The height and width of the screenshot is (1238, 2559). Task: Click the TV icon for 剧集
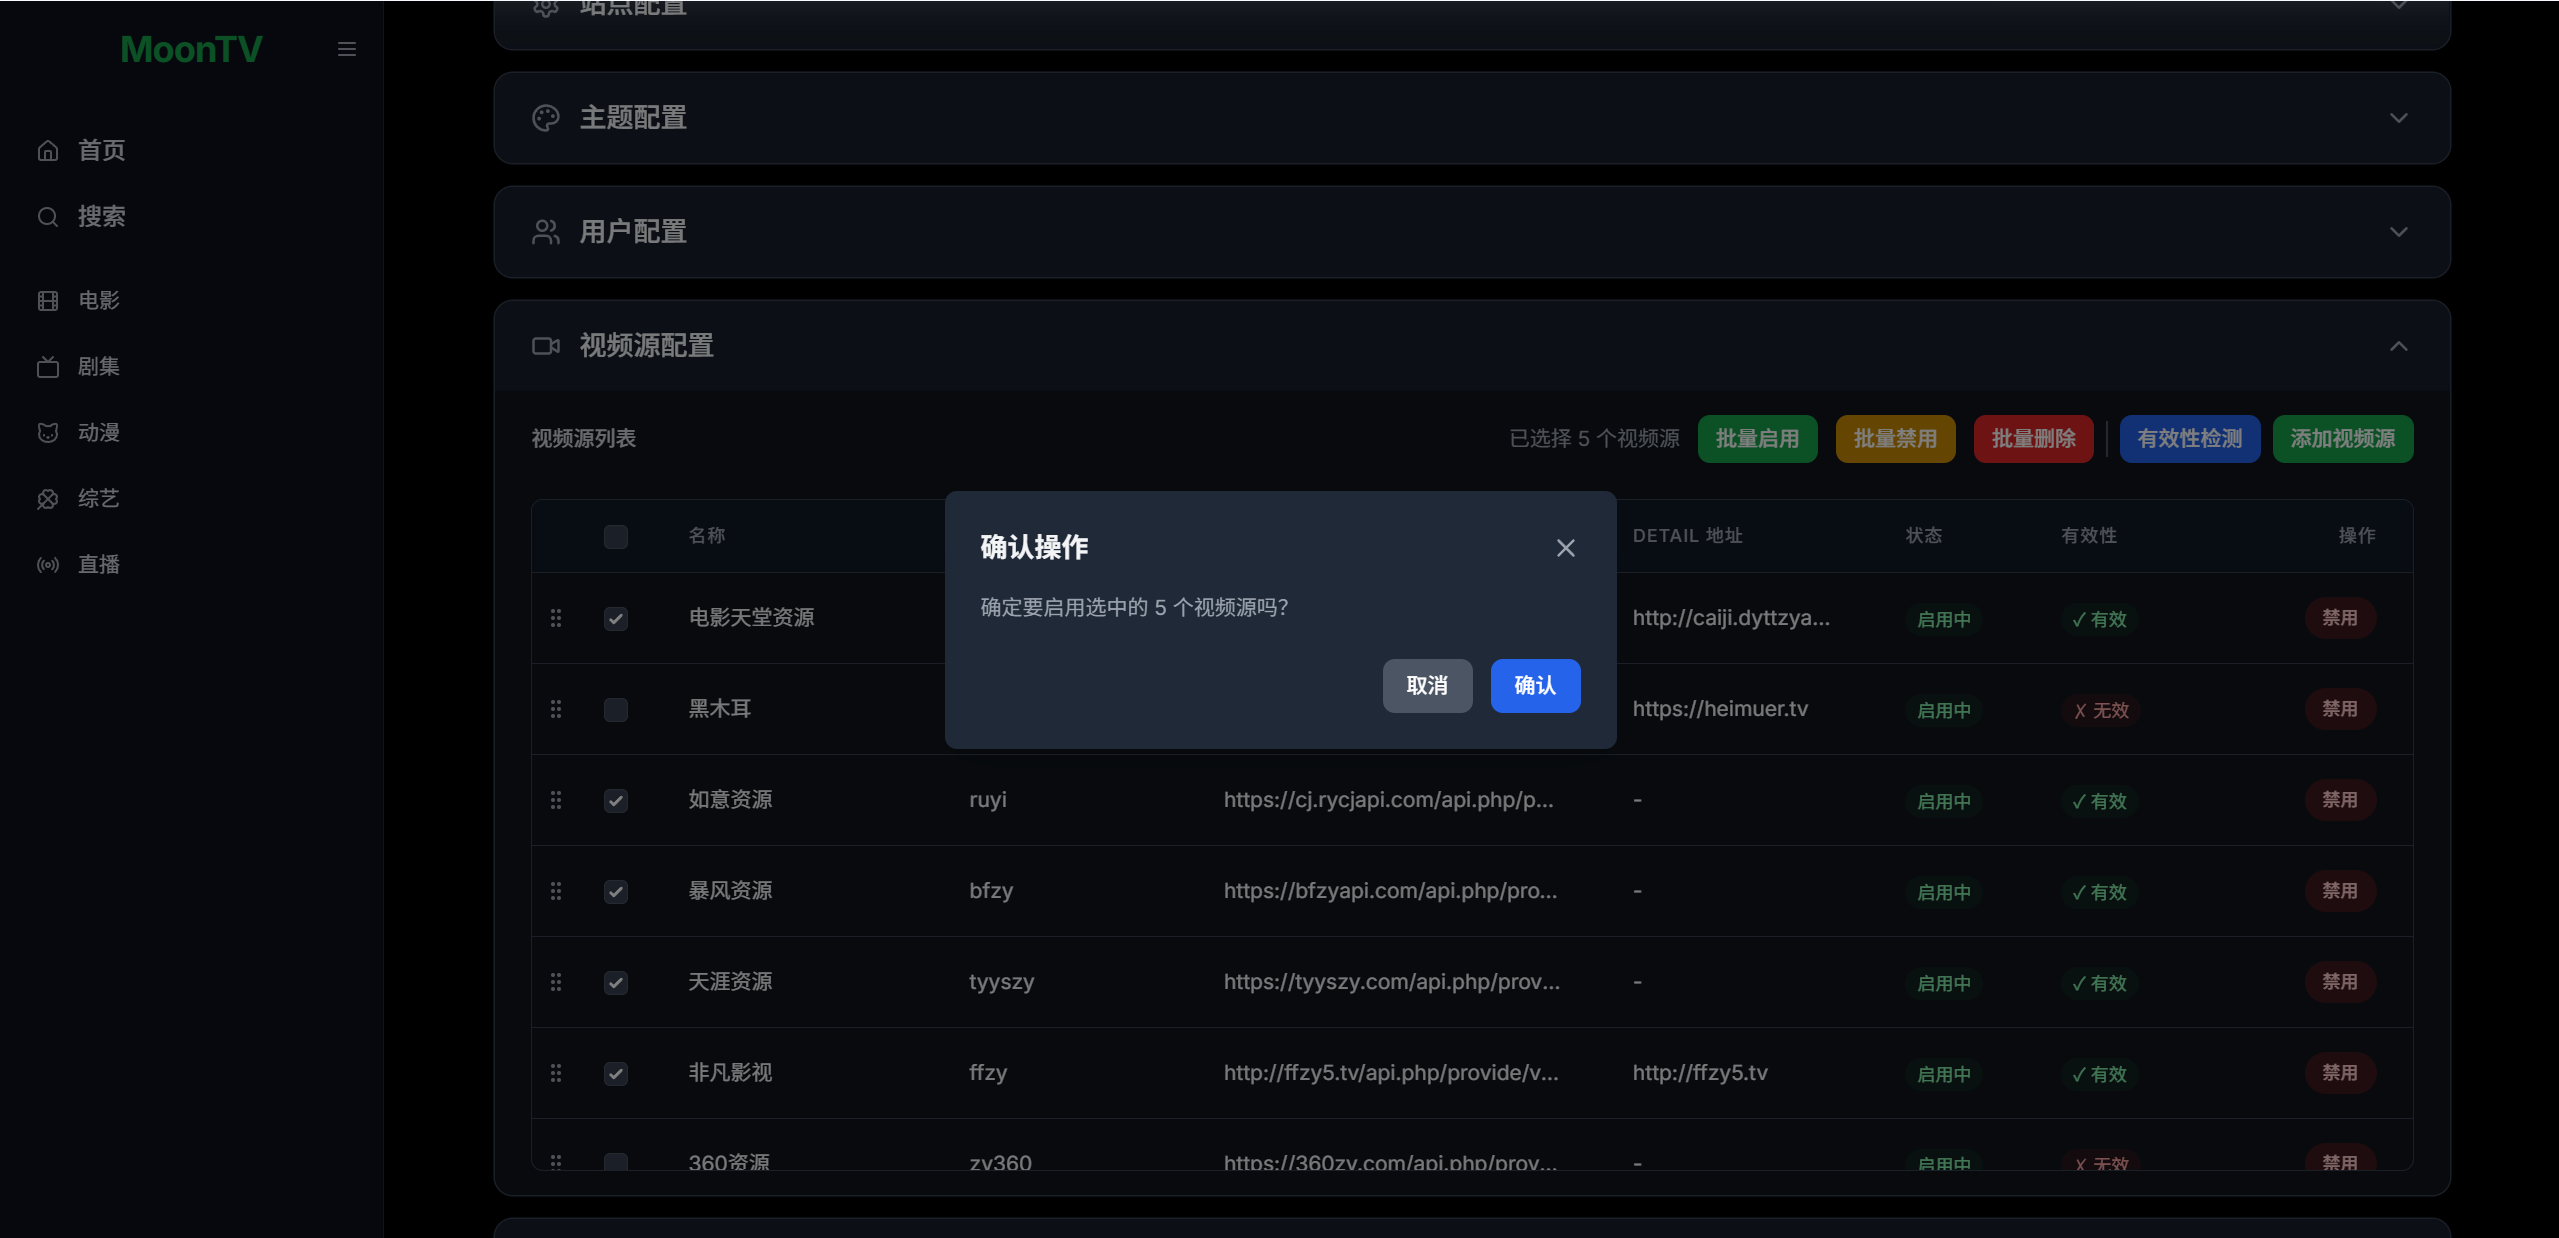pos(48,367)
